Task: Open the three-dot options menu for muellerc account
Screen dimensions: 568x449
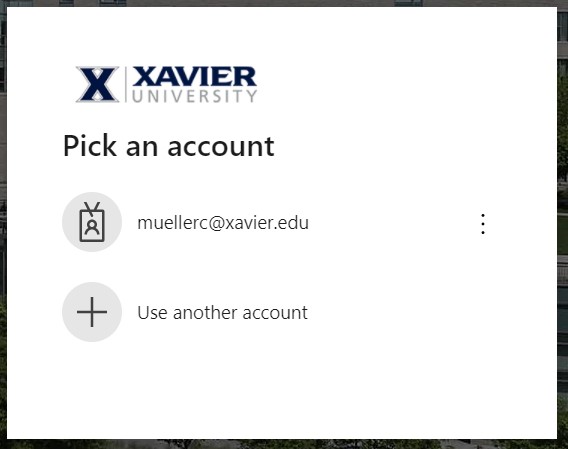Action: [x=483, y=224]
